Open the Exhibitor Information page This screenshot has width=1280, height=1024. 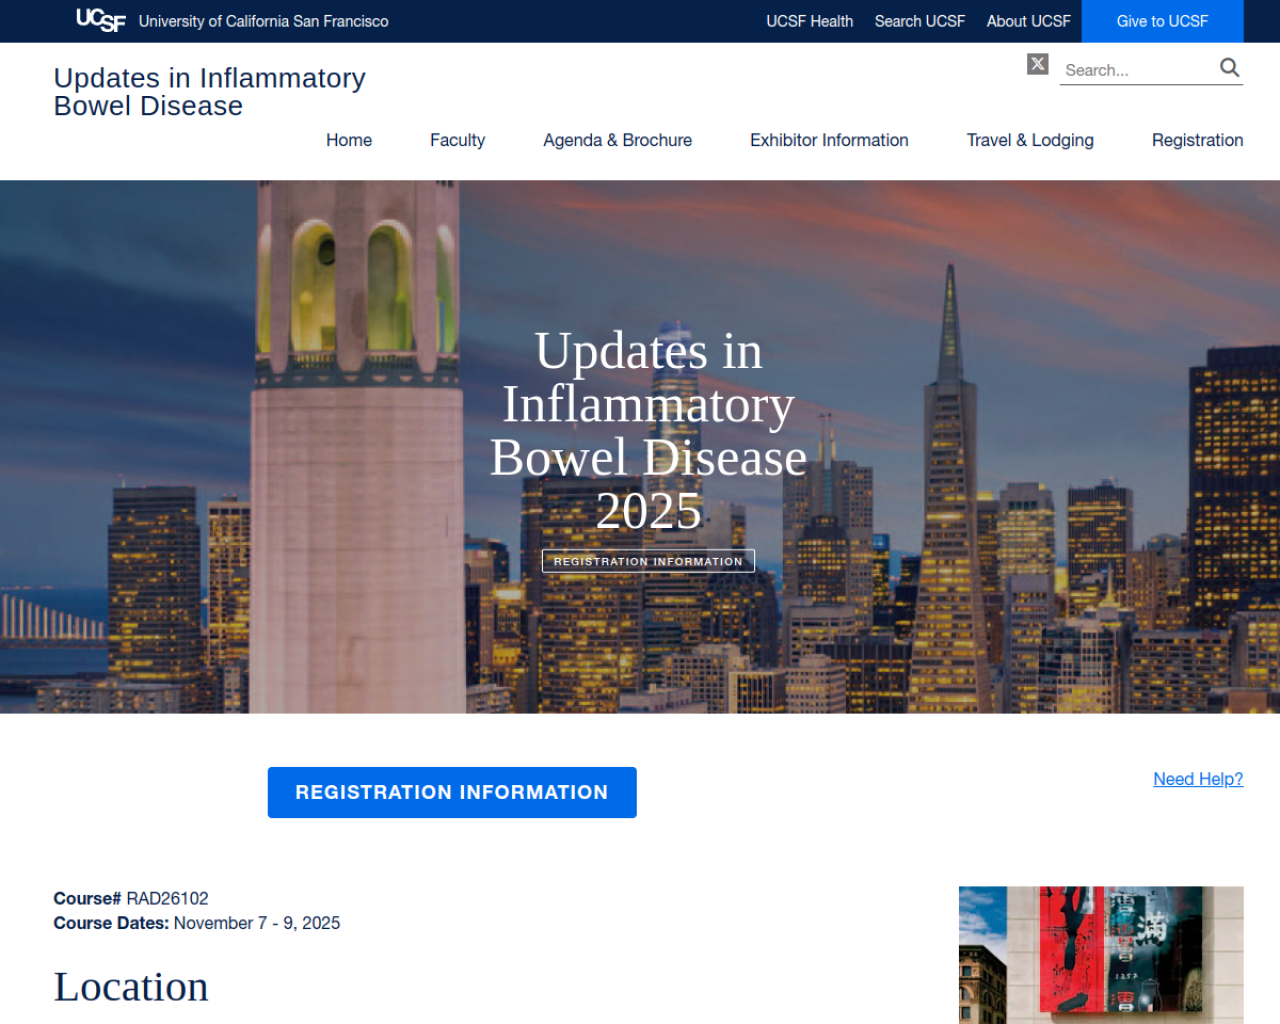pyautogui.click(x=829, y=140)
